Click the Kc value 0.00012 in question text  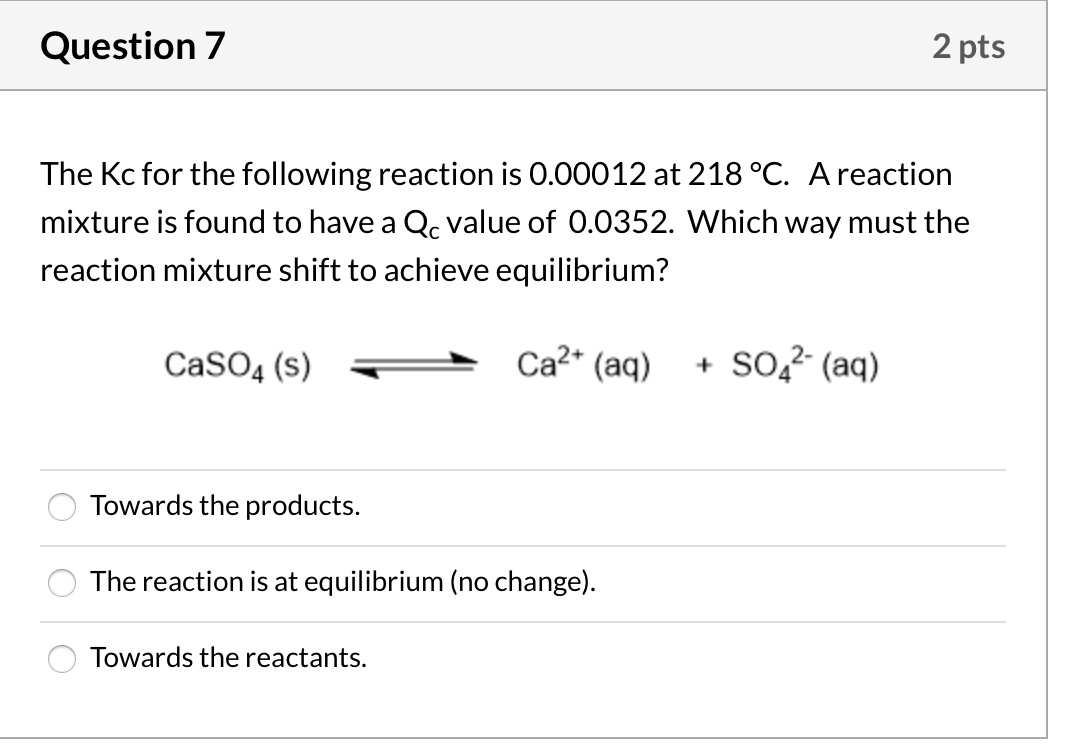(586, 173)
